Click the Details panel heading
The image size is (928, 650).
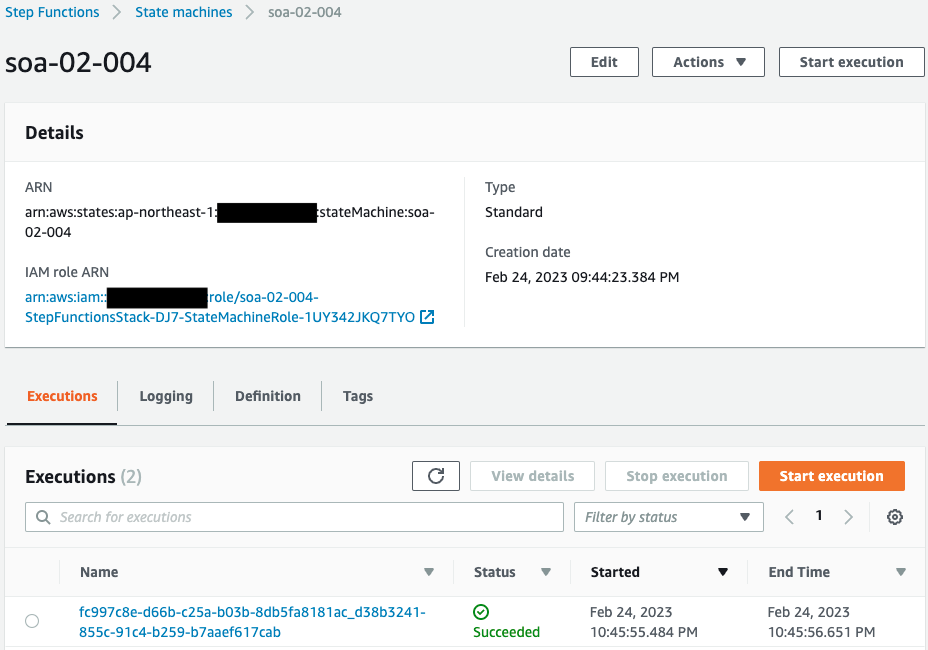54,133
